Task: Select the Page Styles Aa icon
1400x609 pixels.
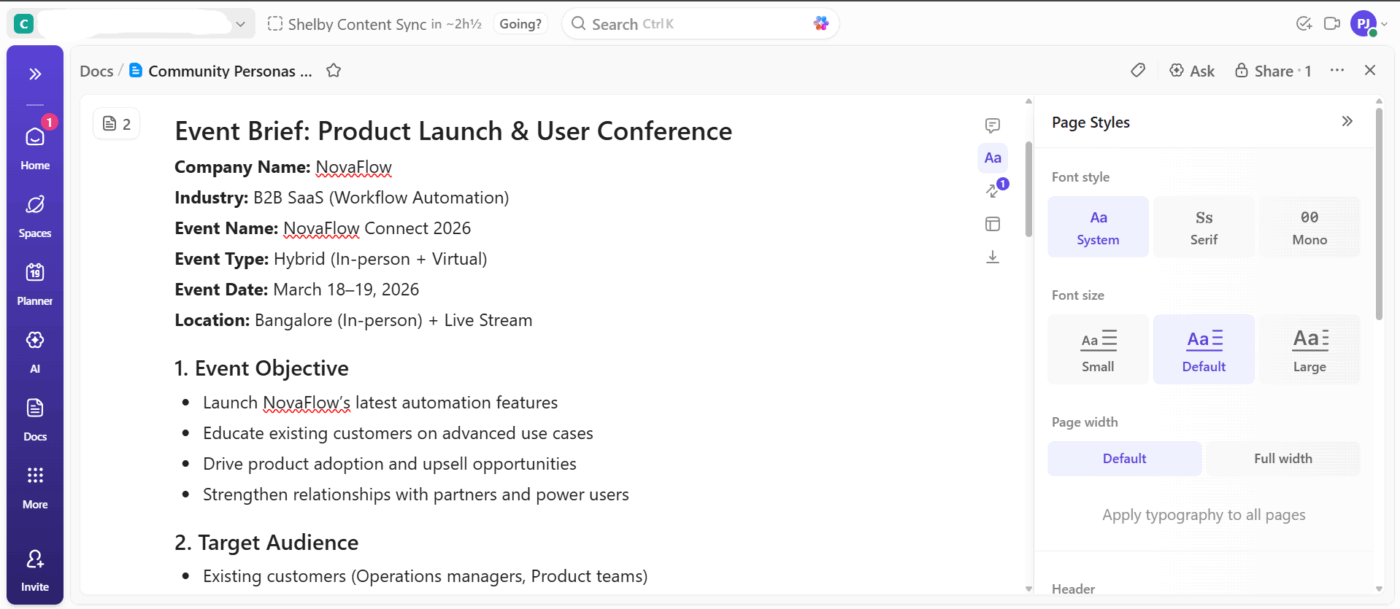Action: pos(992,157)
